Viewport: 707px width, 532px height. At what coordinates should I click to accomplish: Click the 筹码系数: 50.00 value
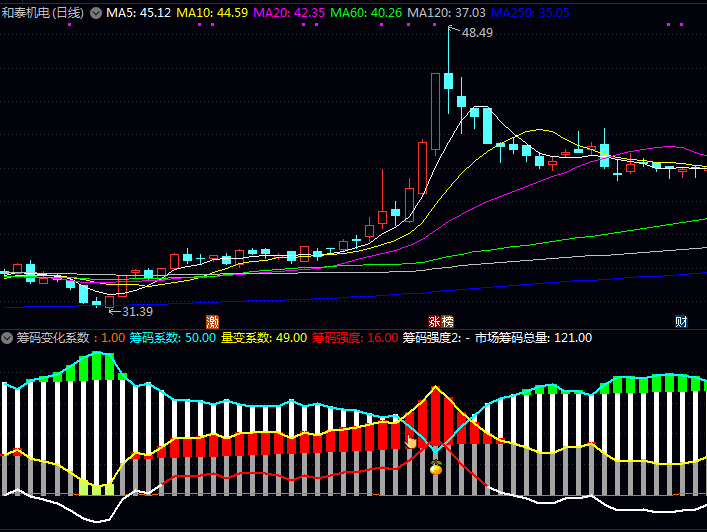tap(173, 338)
